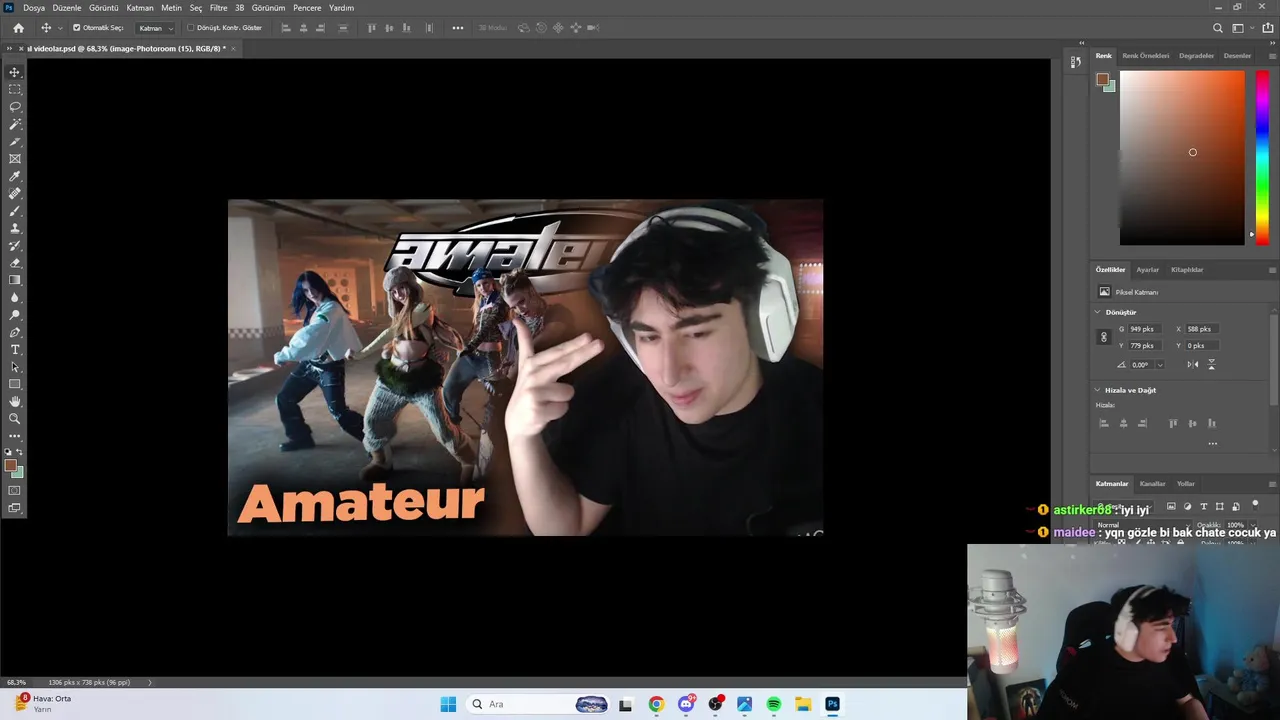1280x720 pixels.
Task: Select the Horizontal Type tool
Action: [15, 349]
